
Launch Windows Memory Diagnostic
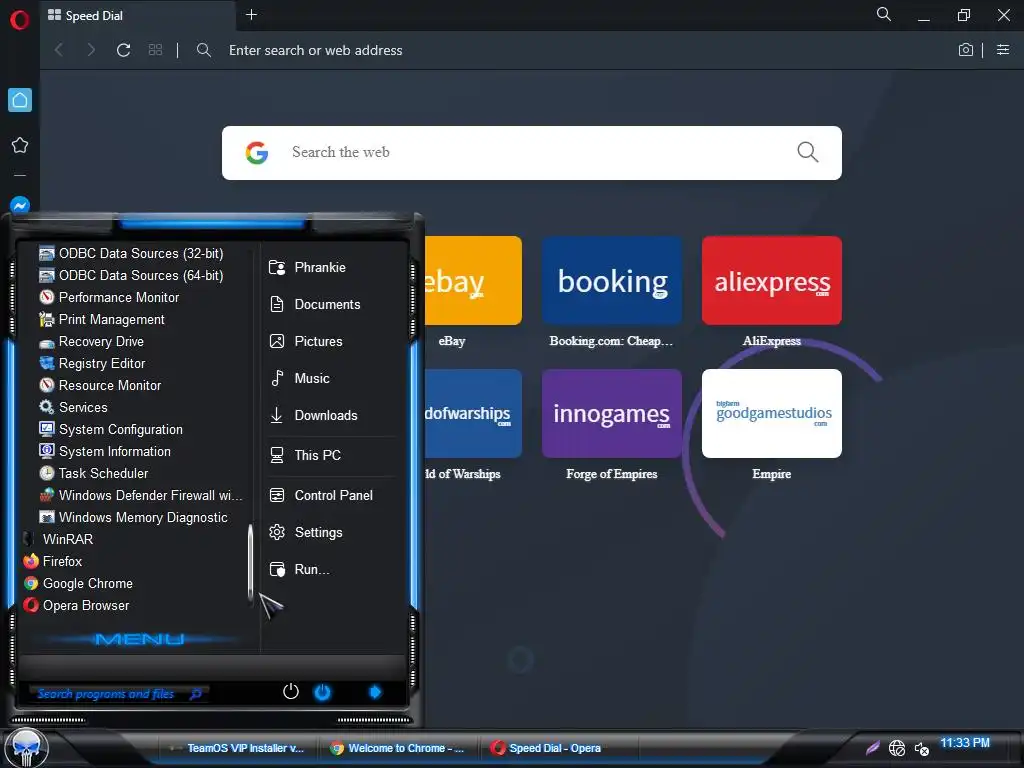pos(133,517)
